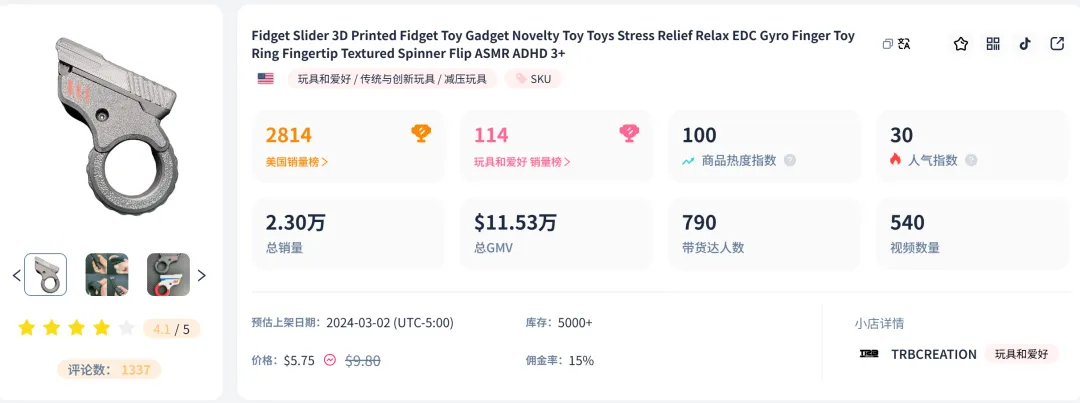
Task: Click the help icon beside 商品热度指数
Action: [x=790, y=160]
